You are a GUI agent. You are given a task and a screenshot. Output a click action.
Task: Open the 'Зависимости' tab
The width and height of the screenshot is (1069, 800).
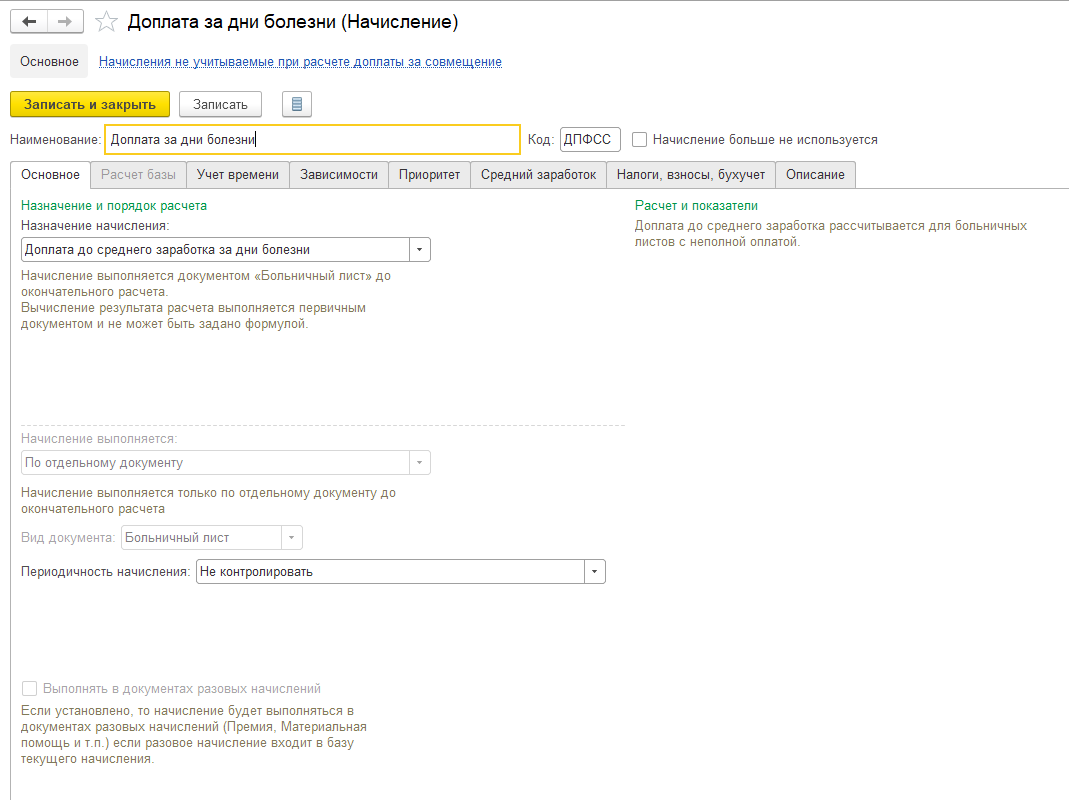339,175
